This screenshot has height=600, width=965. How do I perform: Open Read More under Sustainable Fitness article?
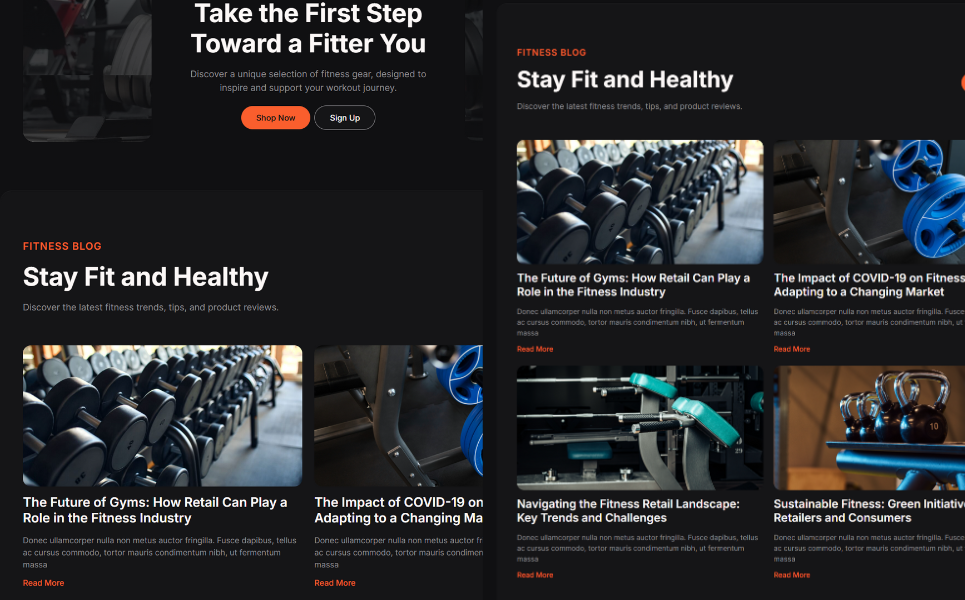coord(791,575)
